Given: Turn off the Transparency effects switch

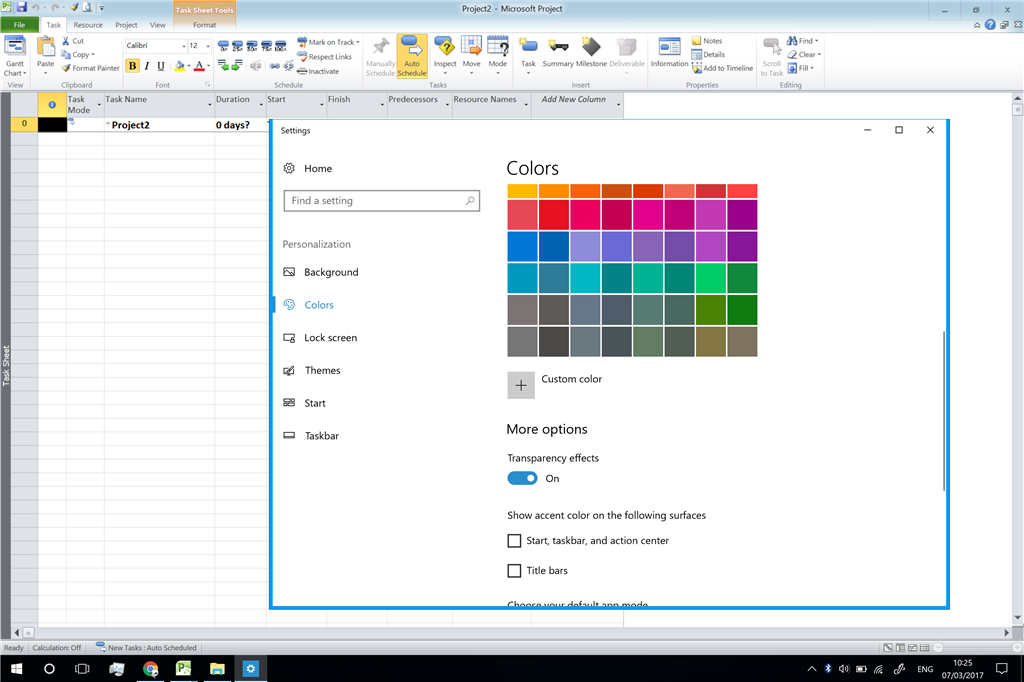Looking at the screenshot, I should point(522,478).
